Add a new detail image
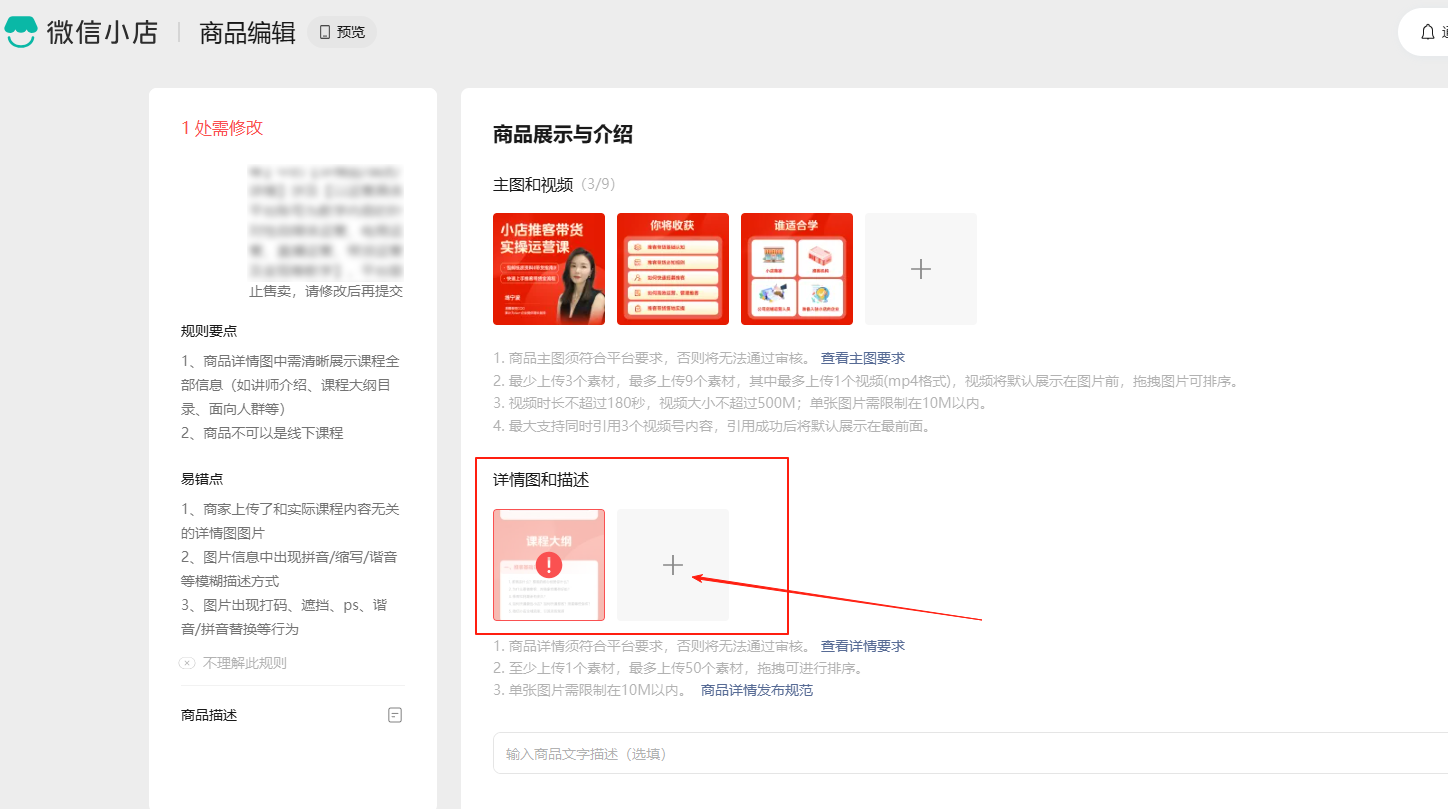 pyautogui.click(x=673, y=565)
